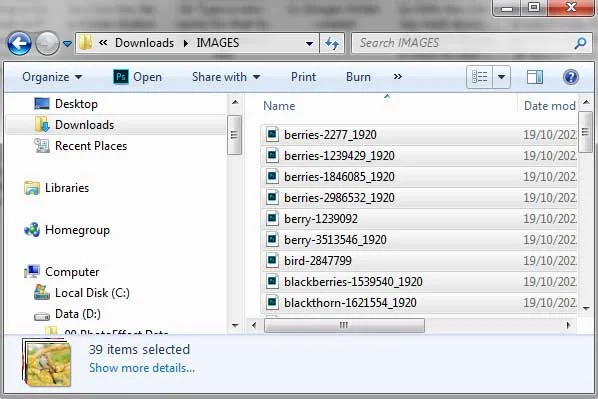Close the Explorer window

(x=571, y=7)
